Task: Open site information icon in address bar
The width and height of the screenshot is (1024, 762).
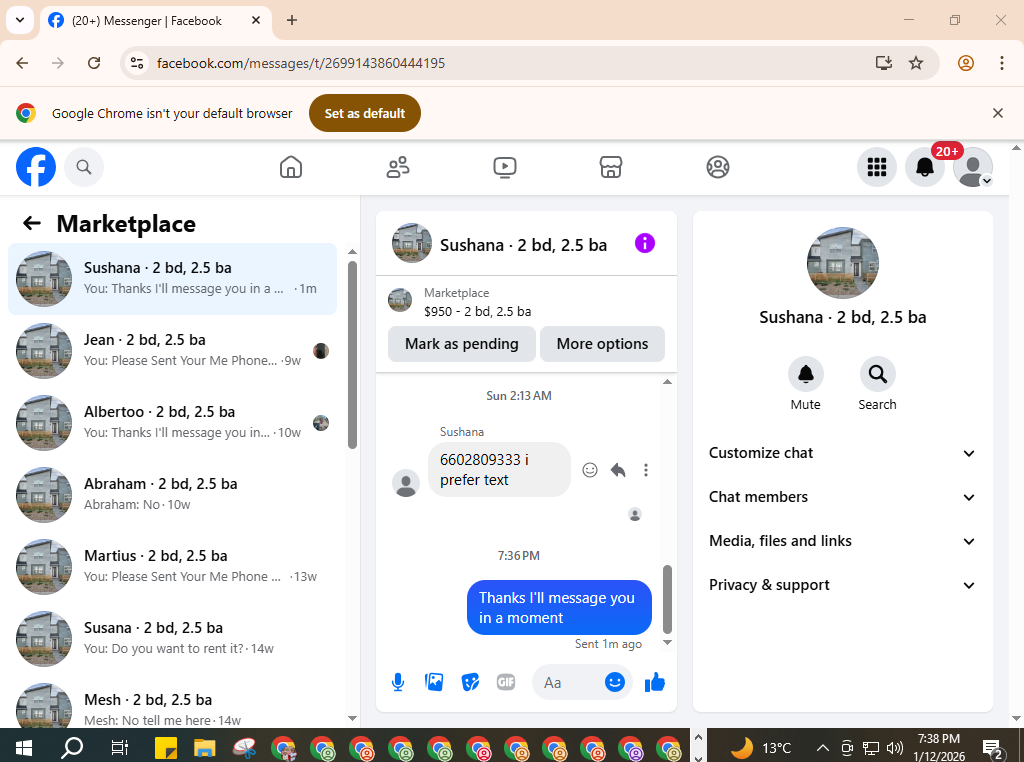Action: click(x=136, y=63)
